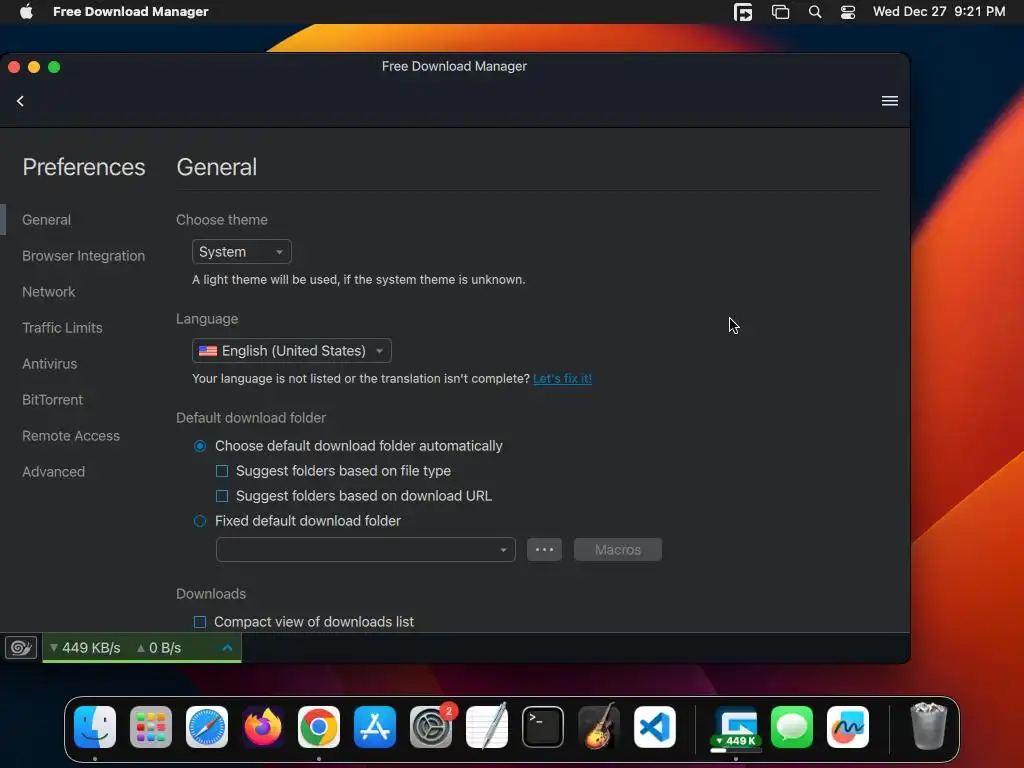Open the Trash in the Dock

(928, 727)
